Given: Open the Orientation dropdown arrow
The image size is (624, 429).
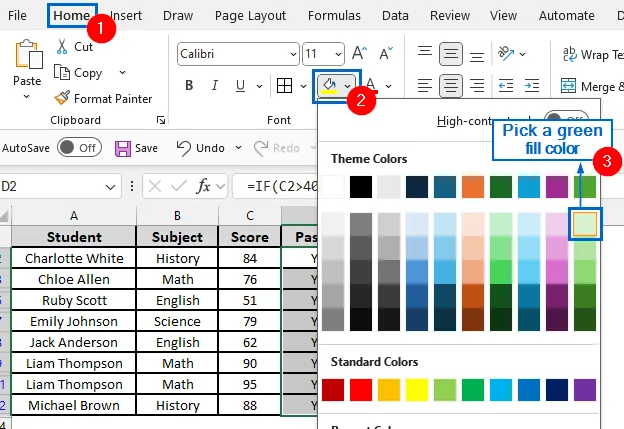Looking at the screenshot, I should click(x=523, y=54).
